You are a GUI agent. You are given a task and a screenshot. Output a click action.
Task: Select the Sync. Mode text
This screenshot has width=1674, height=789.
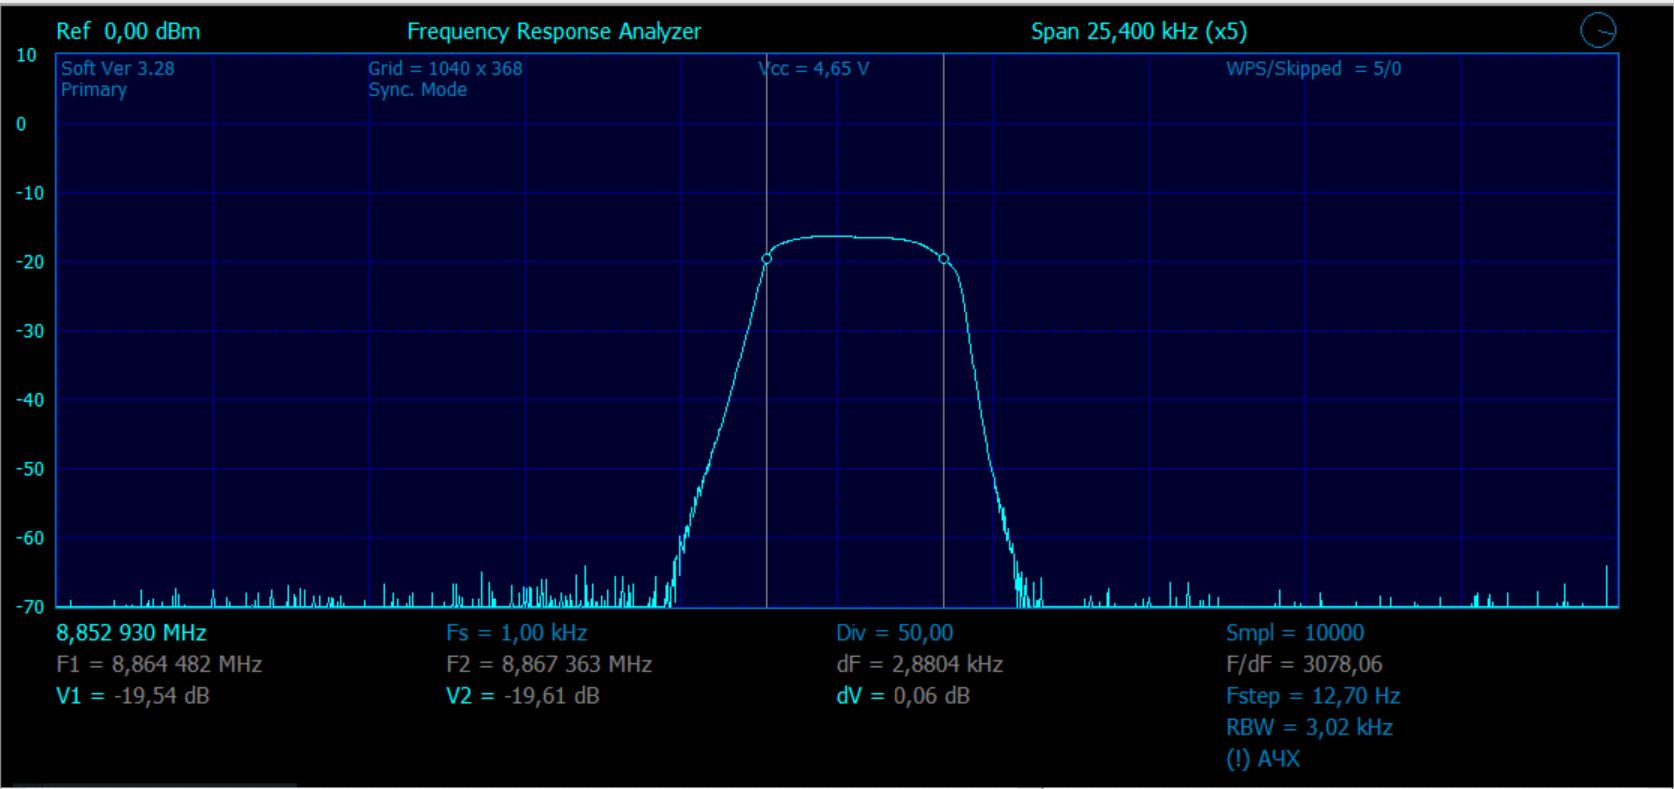point(417,90)
